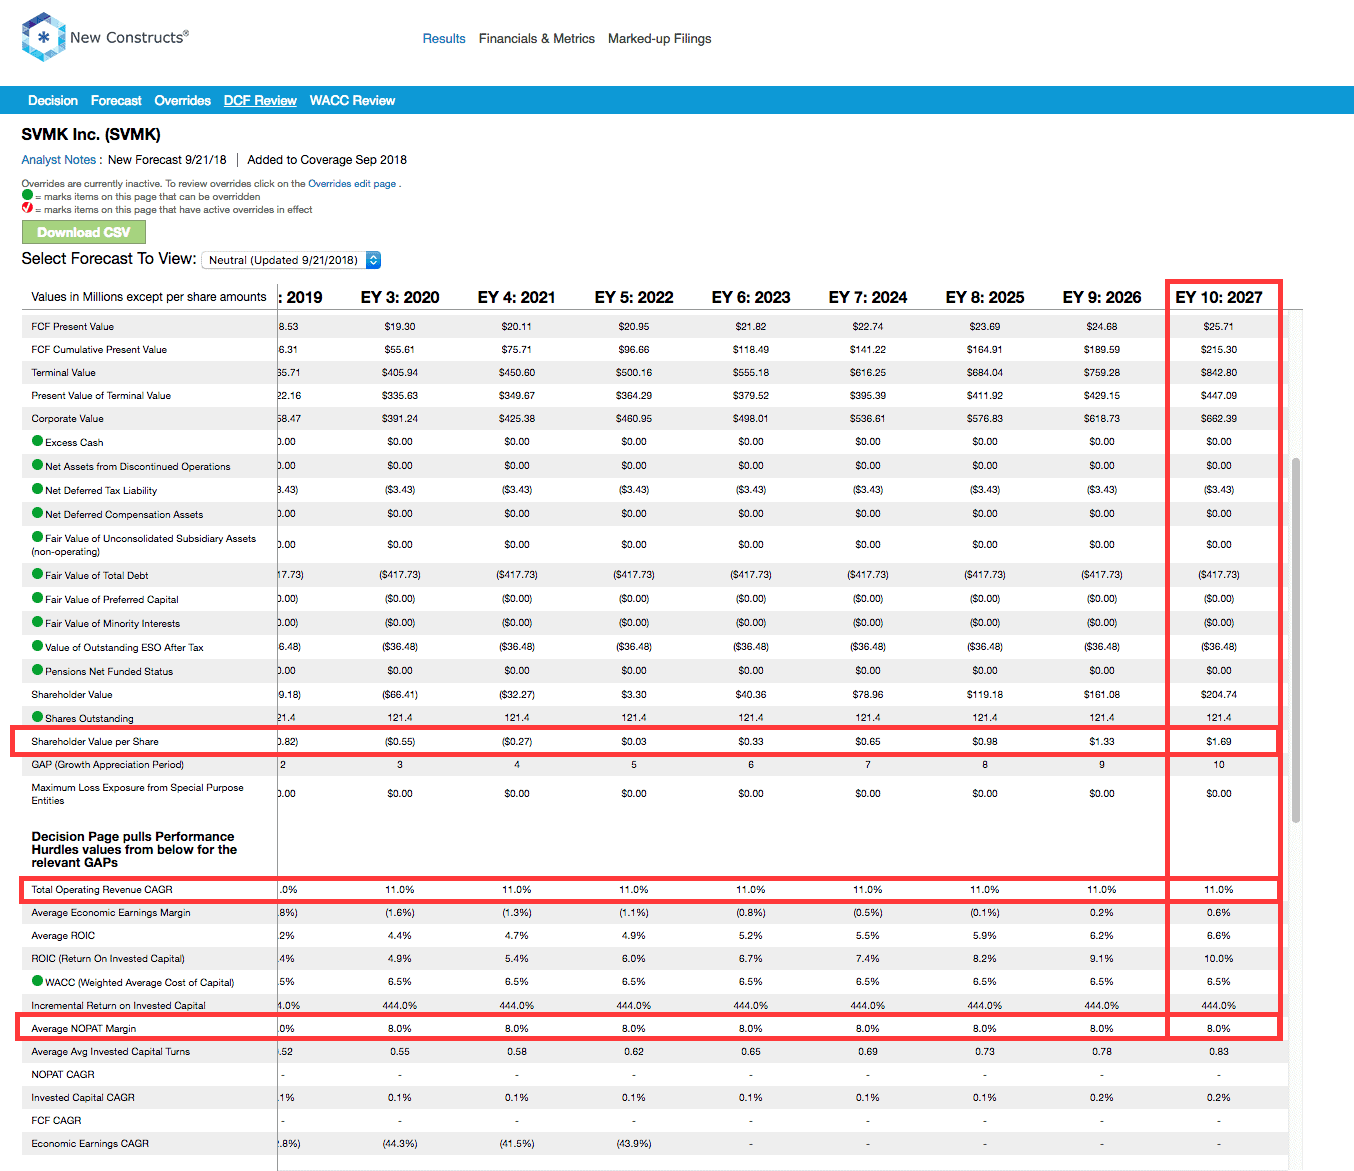The width and height of the screenshot is (1354, 1171).
Task: Click the EY 9: 2026 column header
Action: [x=1102, y=298]
